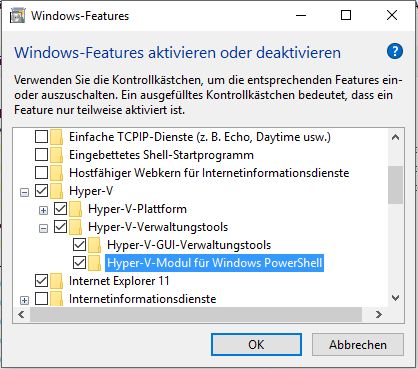Click folder icon beside Hostfähiger Webkern

(56, 173)
